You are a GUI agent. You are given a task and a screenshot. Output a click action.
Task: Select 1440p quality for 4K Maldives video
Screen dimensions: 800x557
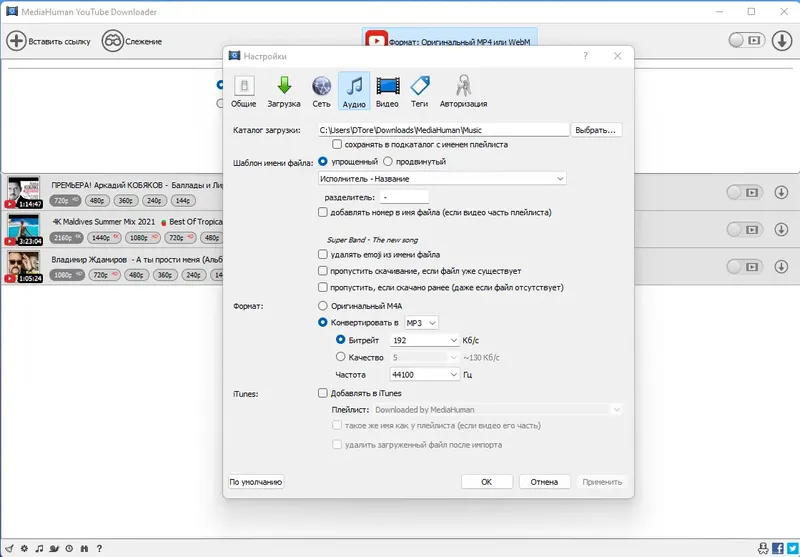click(104, 238)
